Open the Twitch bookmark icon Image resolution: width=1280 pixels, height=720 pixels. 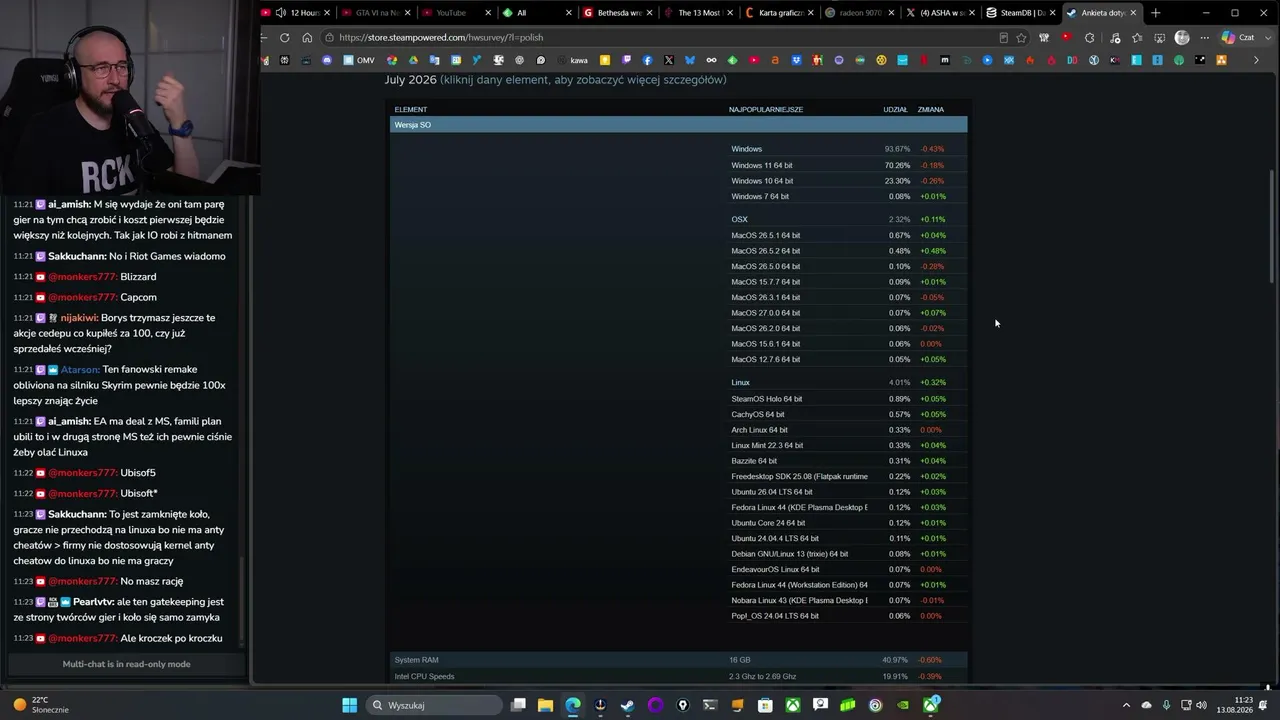coord(626,60)
